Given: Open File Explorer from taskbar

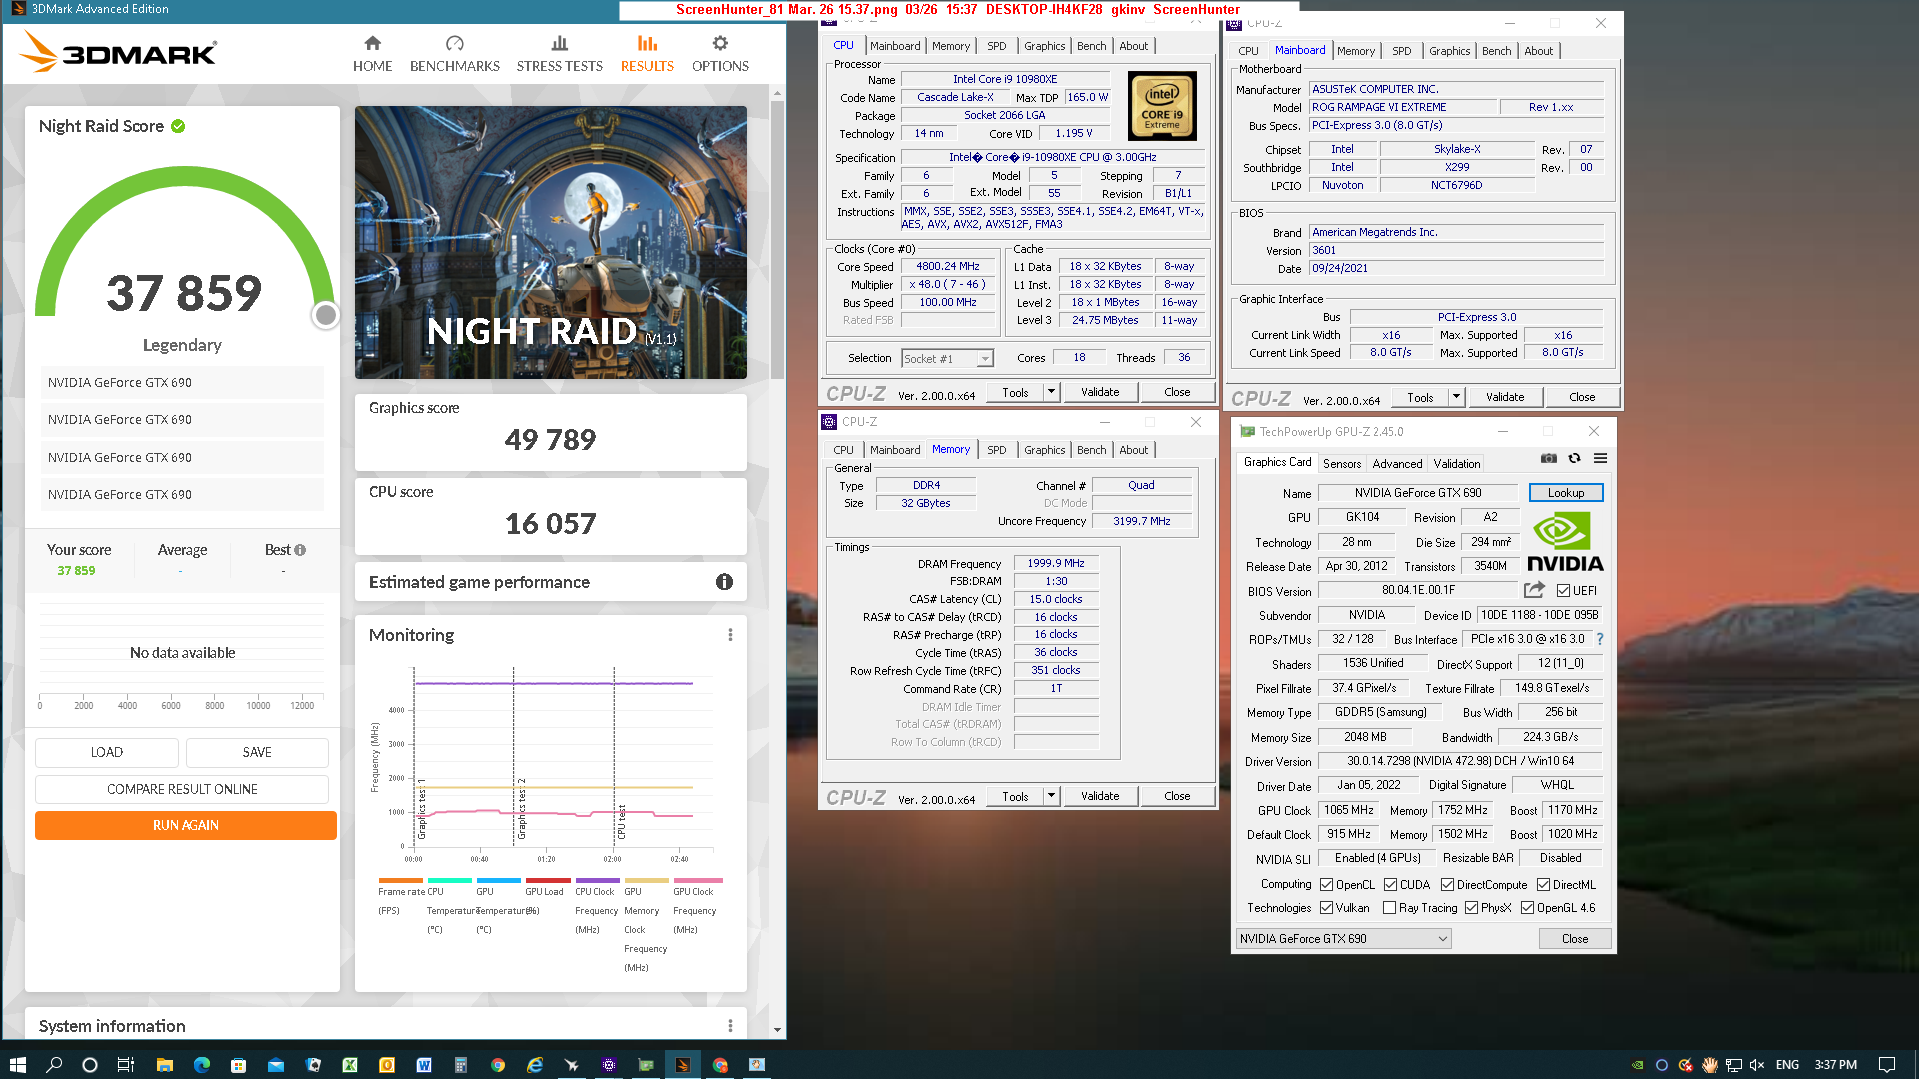Looking at the screenshot, I should [164, 1064].
